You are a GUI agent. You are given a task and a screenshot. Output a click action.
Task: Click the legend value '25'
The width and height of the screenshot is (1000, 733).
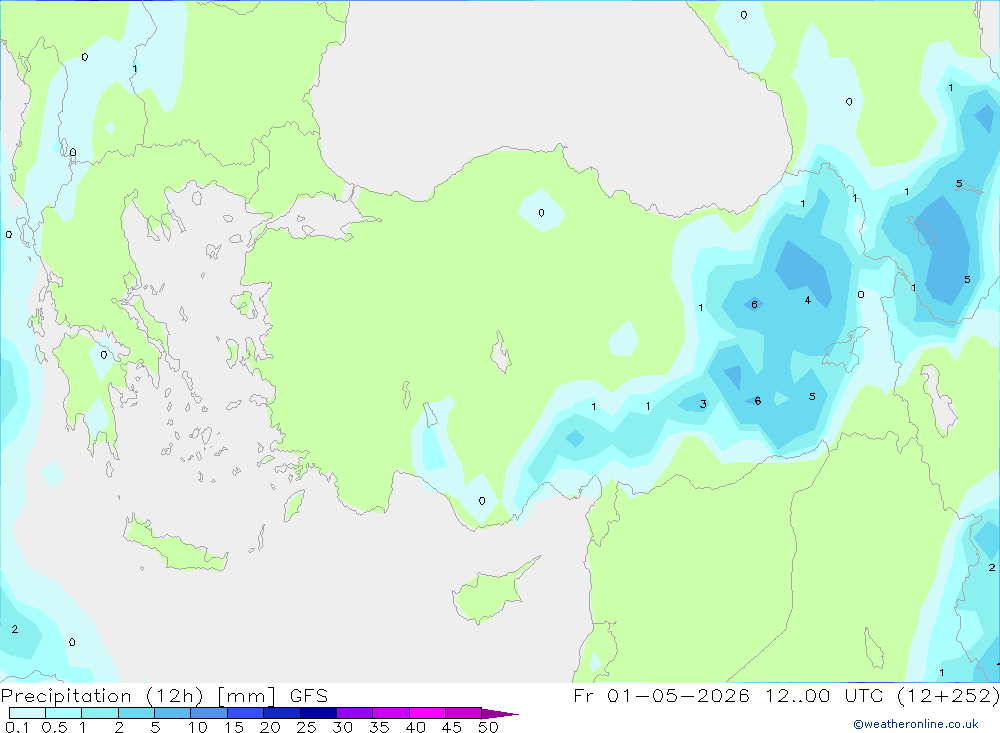[x=306, y=727]
